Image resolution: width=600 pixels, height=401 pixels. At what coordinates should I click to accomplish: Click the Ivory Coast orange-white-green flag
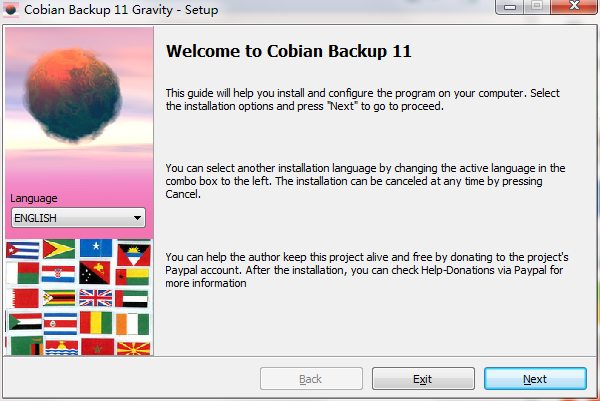click(x=133, y=324)
